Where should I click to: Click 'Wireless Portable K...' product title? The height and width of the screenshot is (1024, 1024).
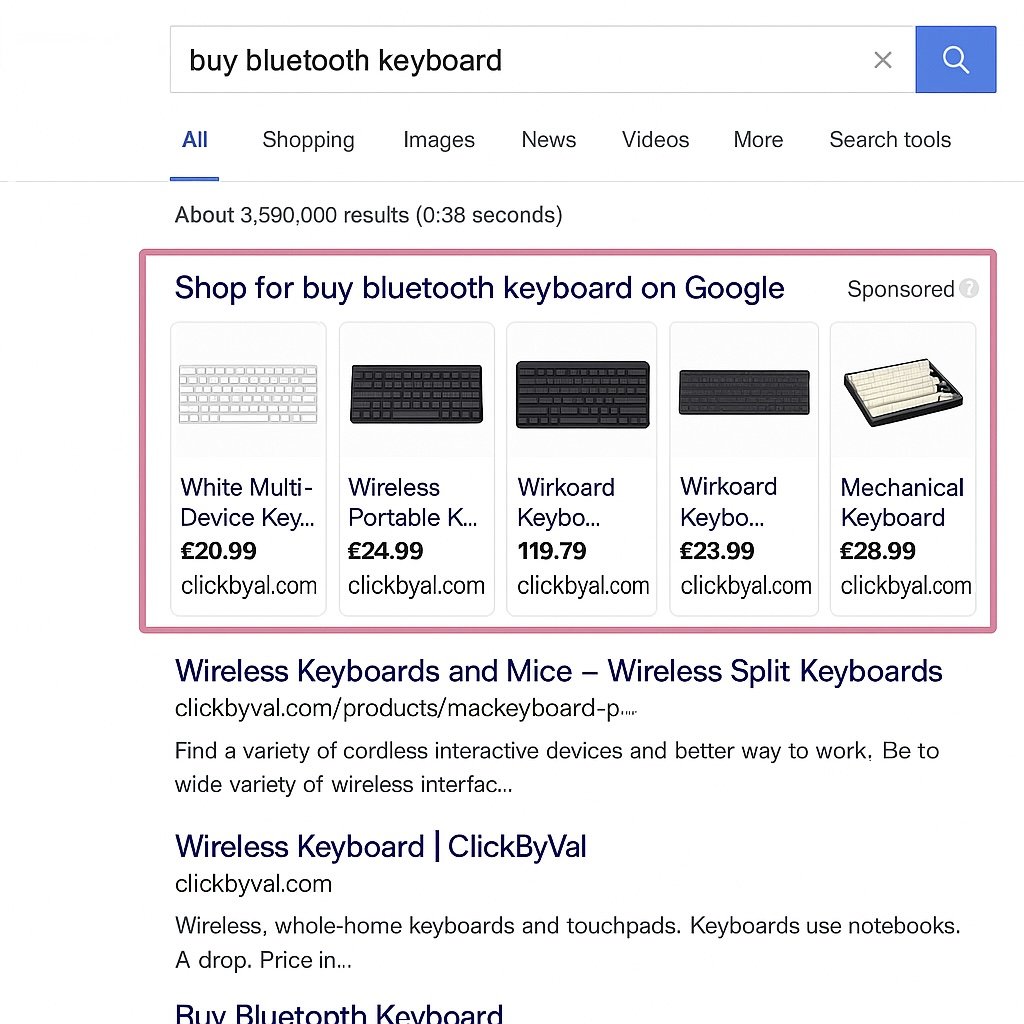[413, 502]
